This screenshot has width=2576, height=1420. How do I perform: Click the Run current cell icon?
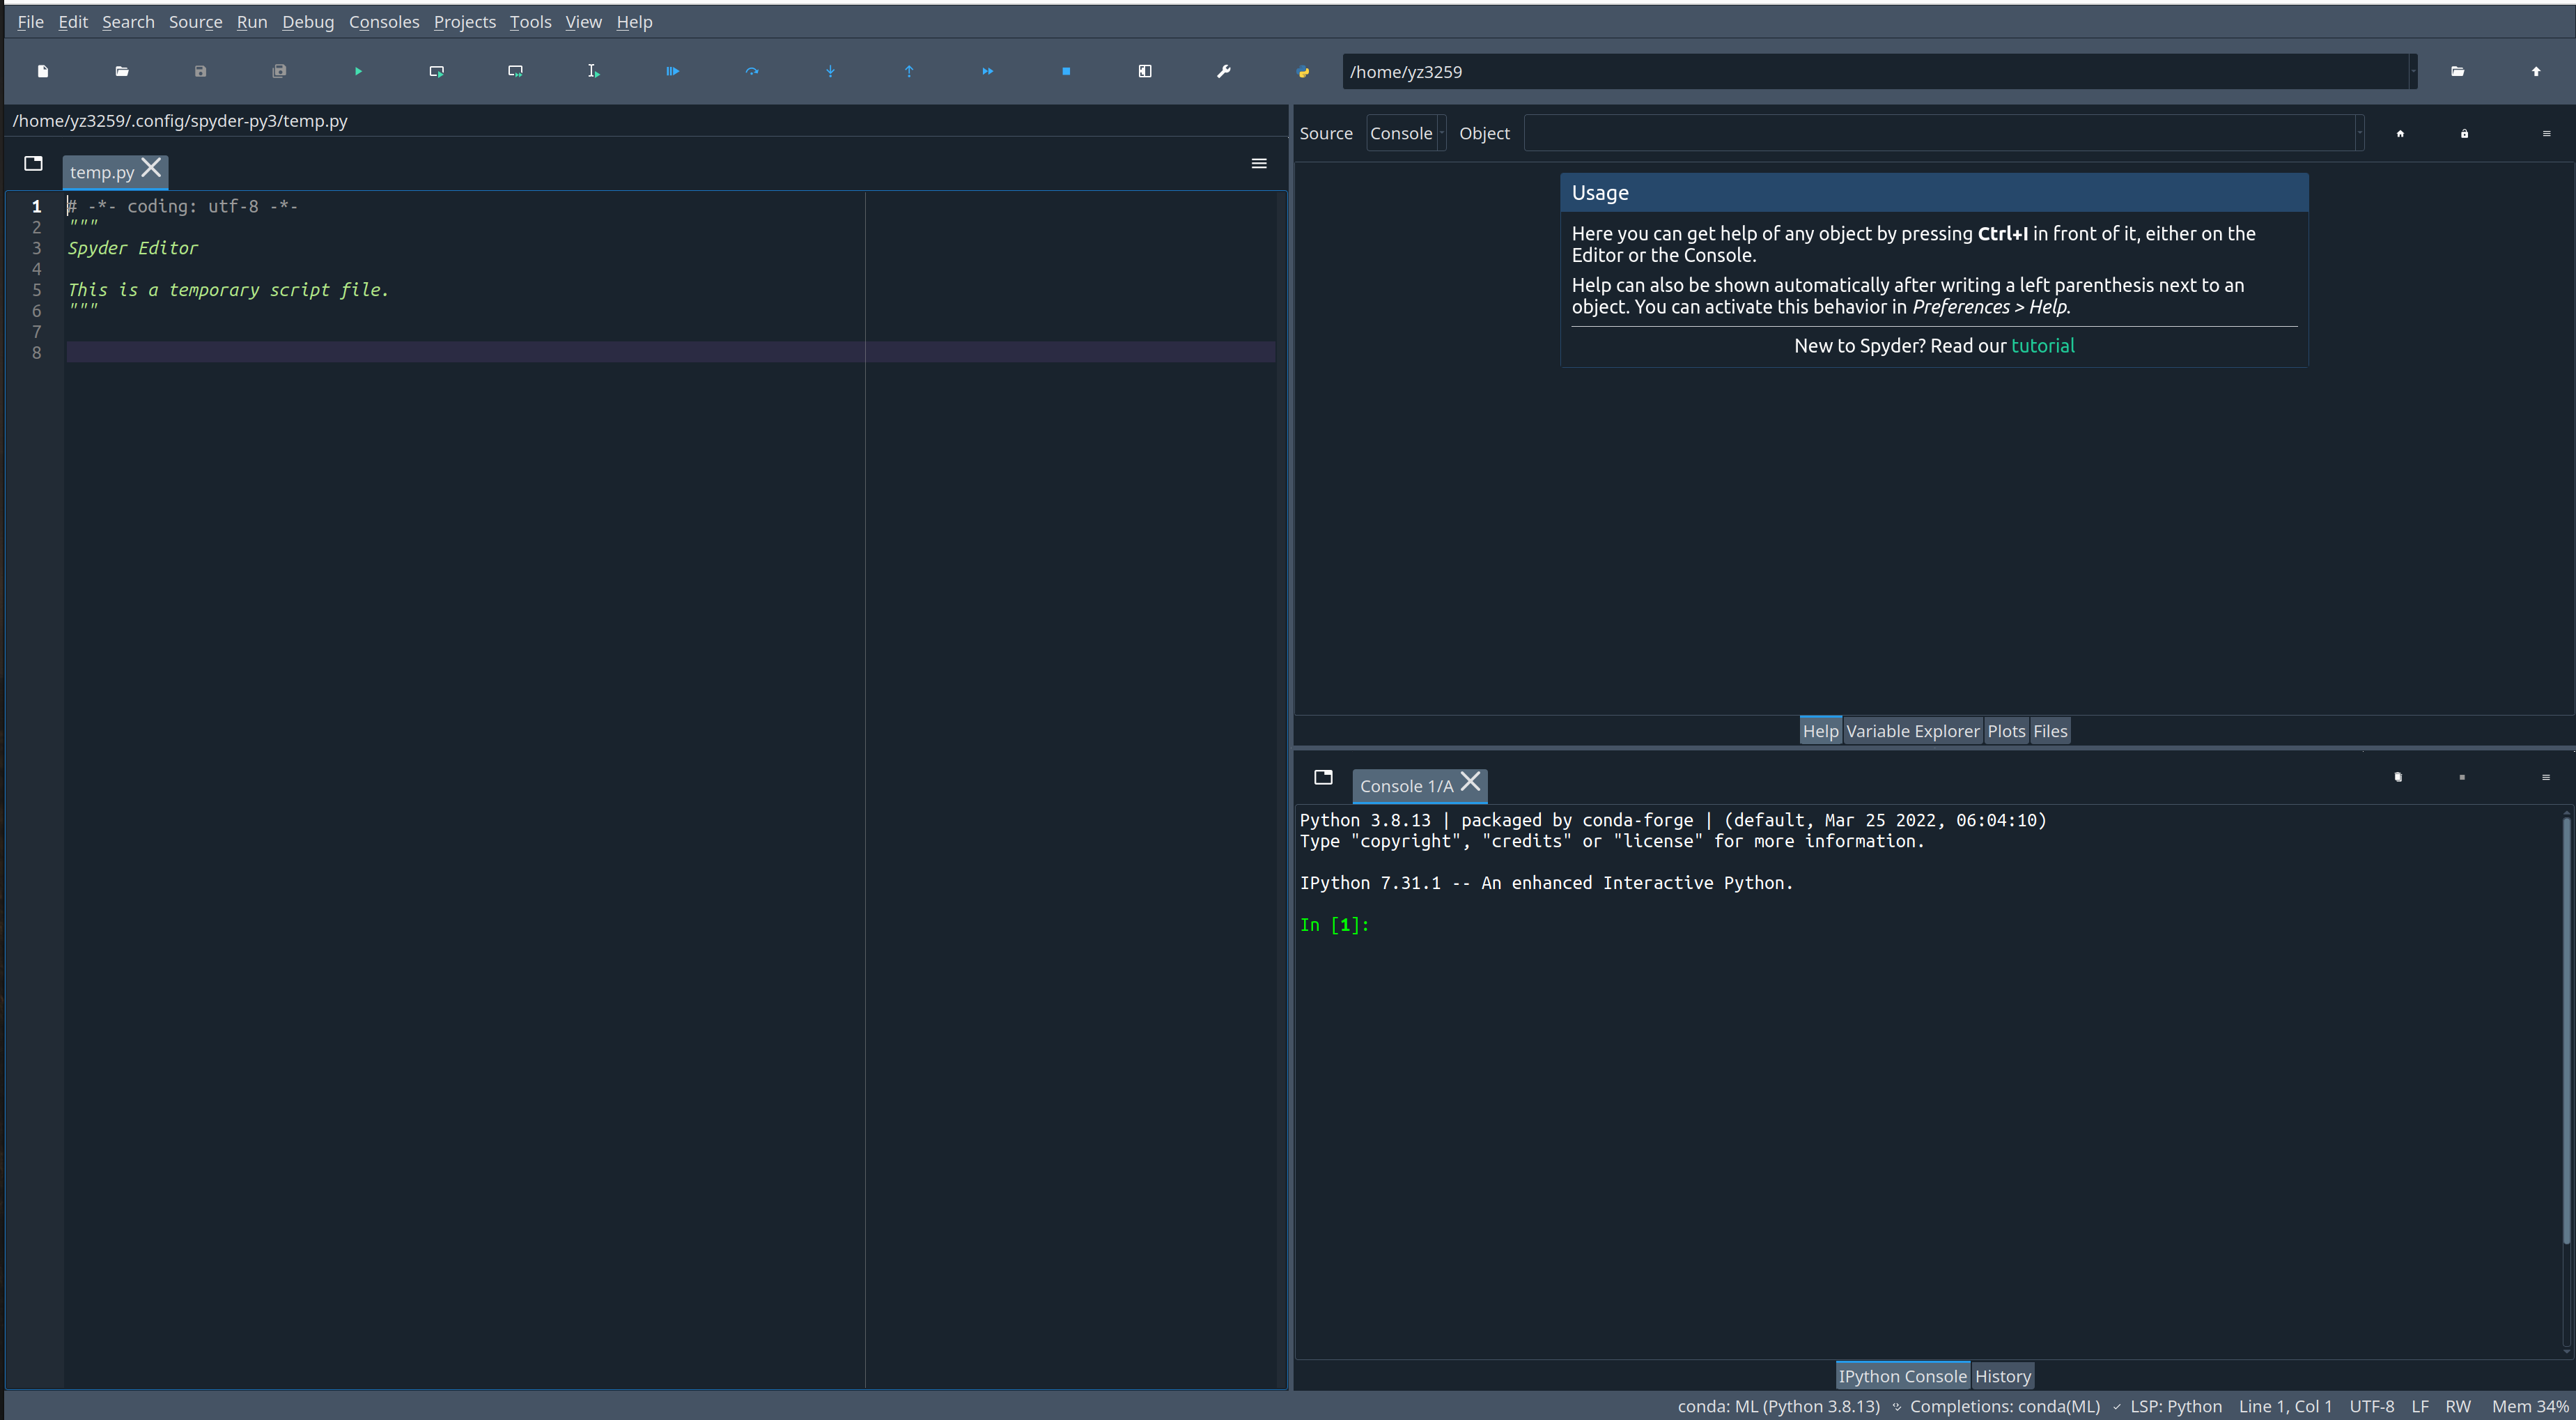437,71
